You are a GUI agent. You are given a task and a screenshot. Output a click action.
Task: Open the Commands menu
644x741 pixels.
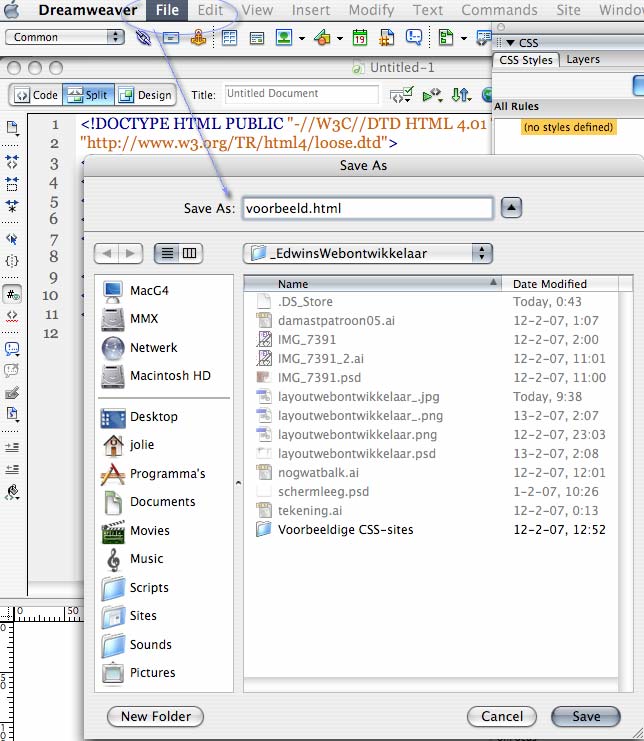tap(499, 10)
